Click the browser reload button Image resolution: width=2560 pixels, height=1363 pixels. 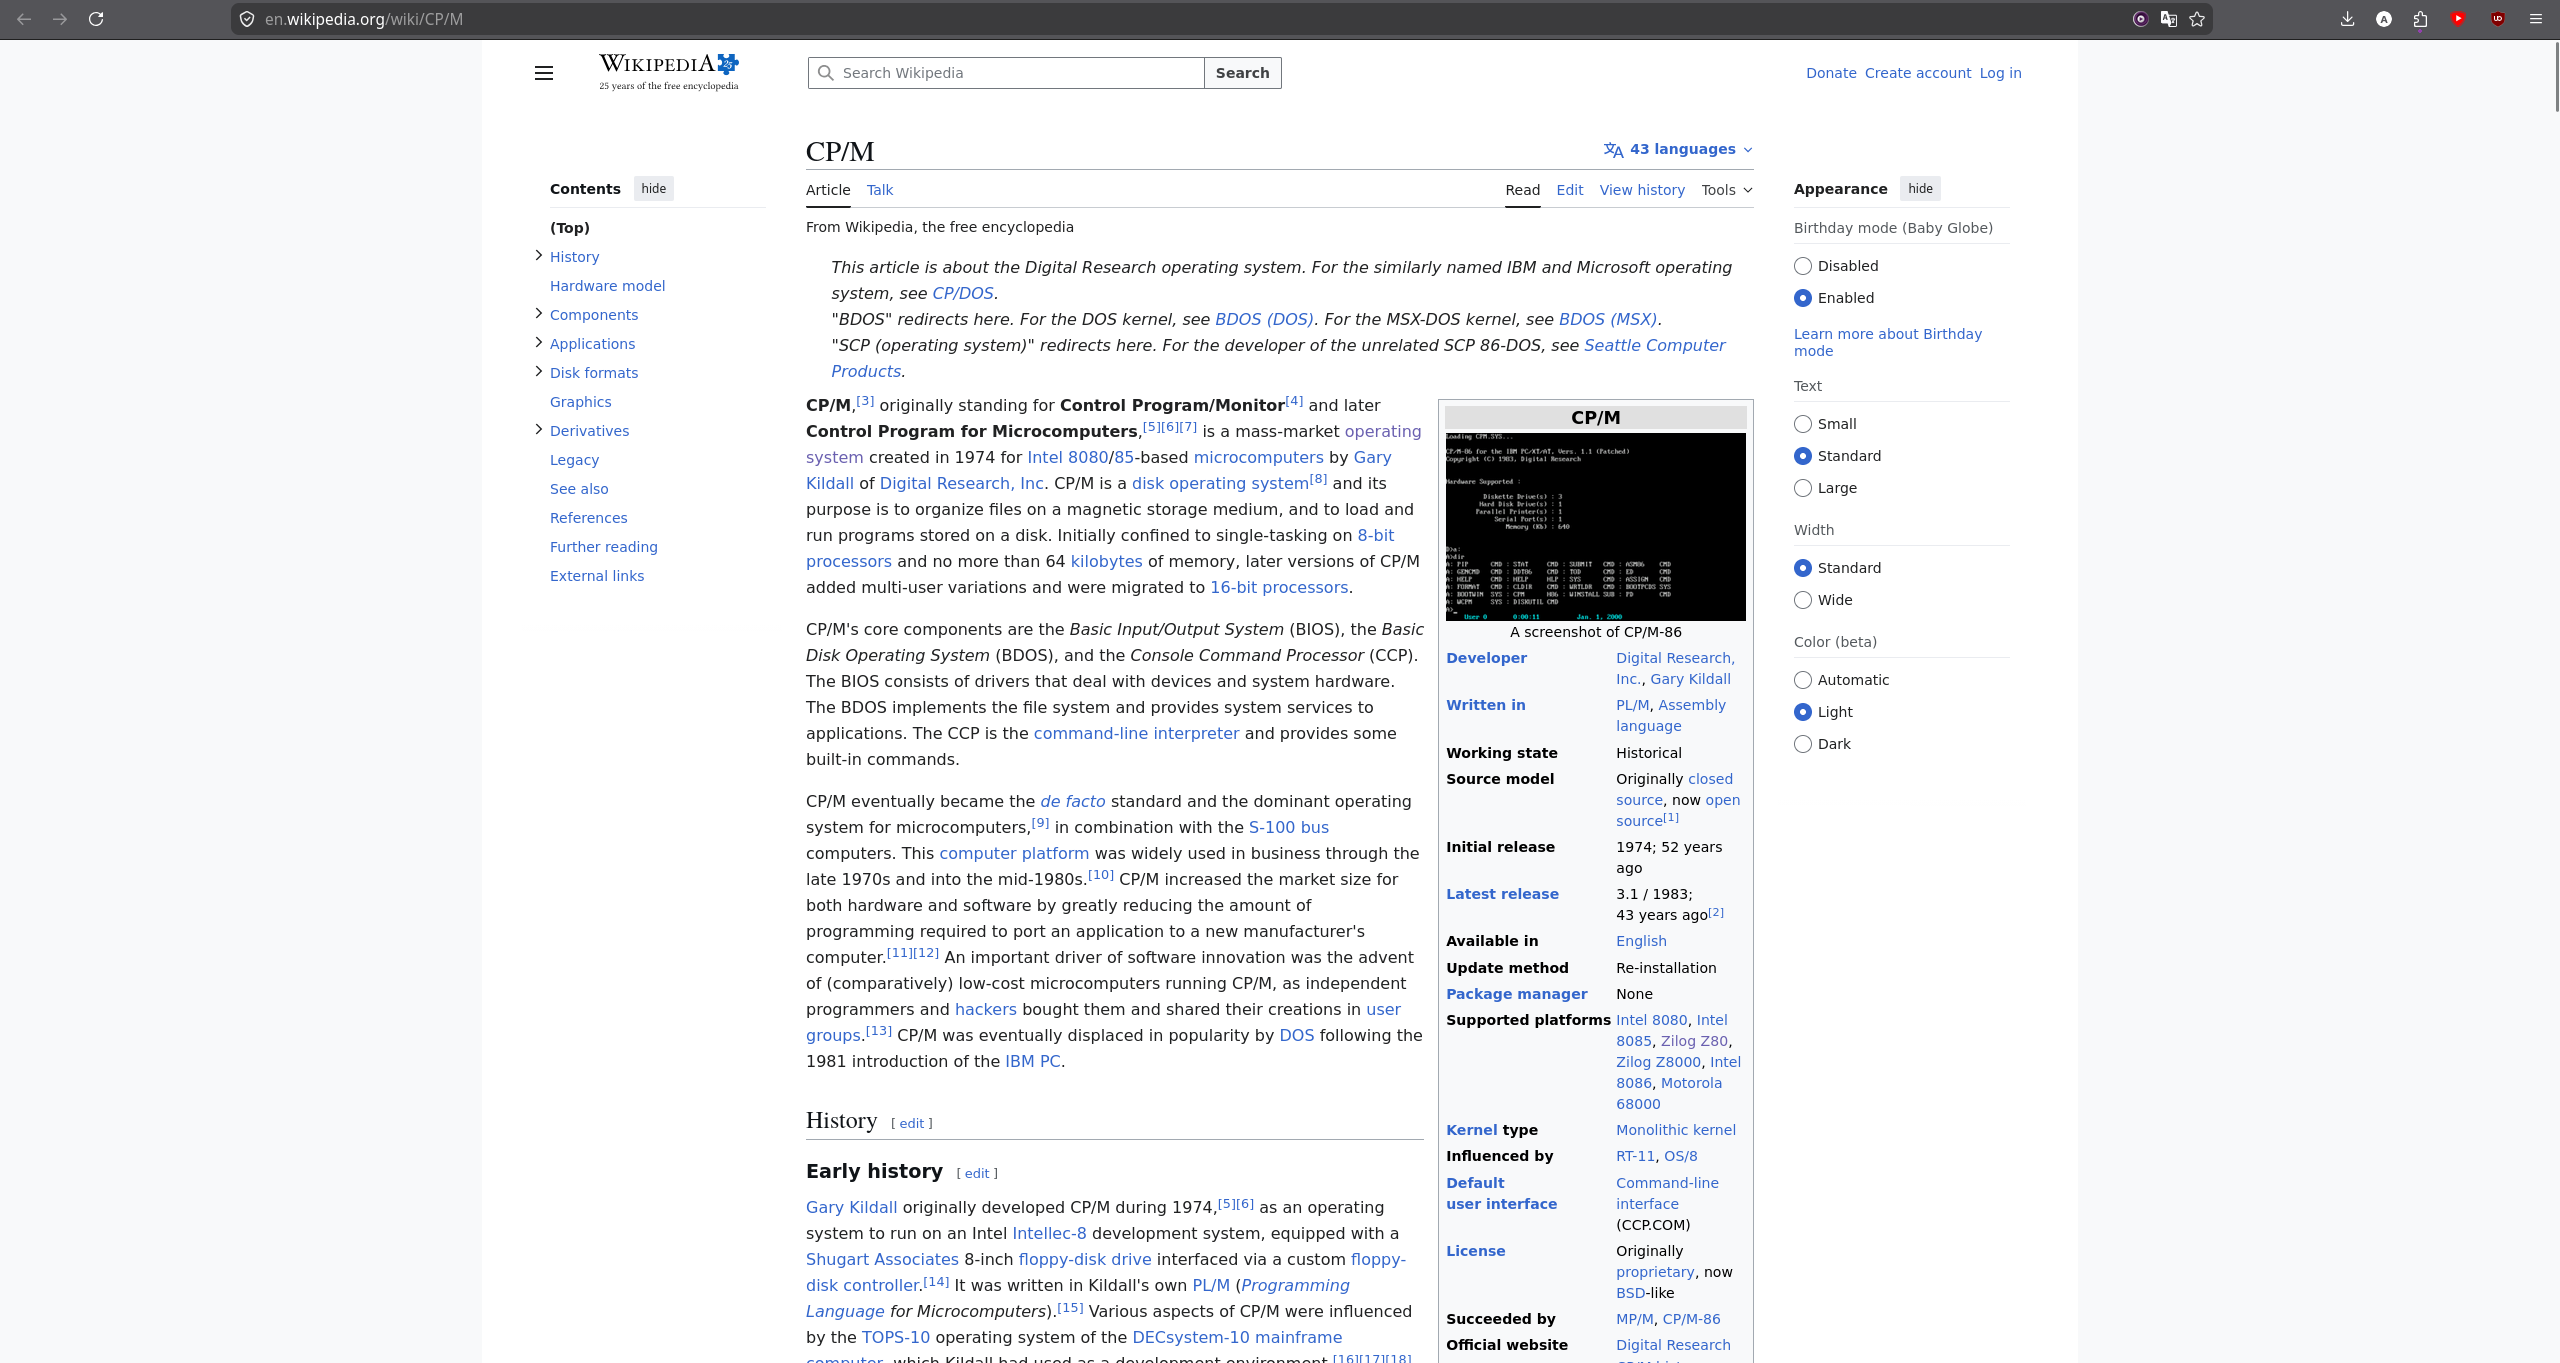click(x=96, y=19)
